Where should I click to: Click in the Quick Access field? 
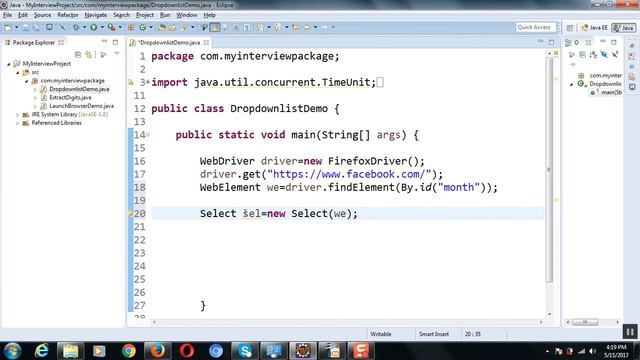(536, 27)
